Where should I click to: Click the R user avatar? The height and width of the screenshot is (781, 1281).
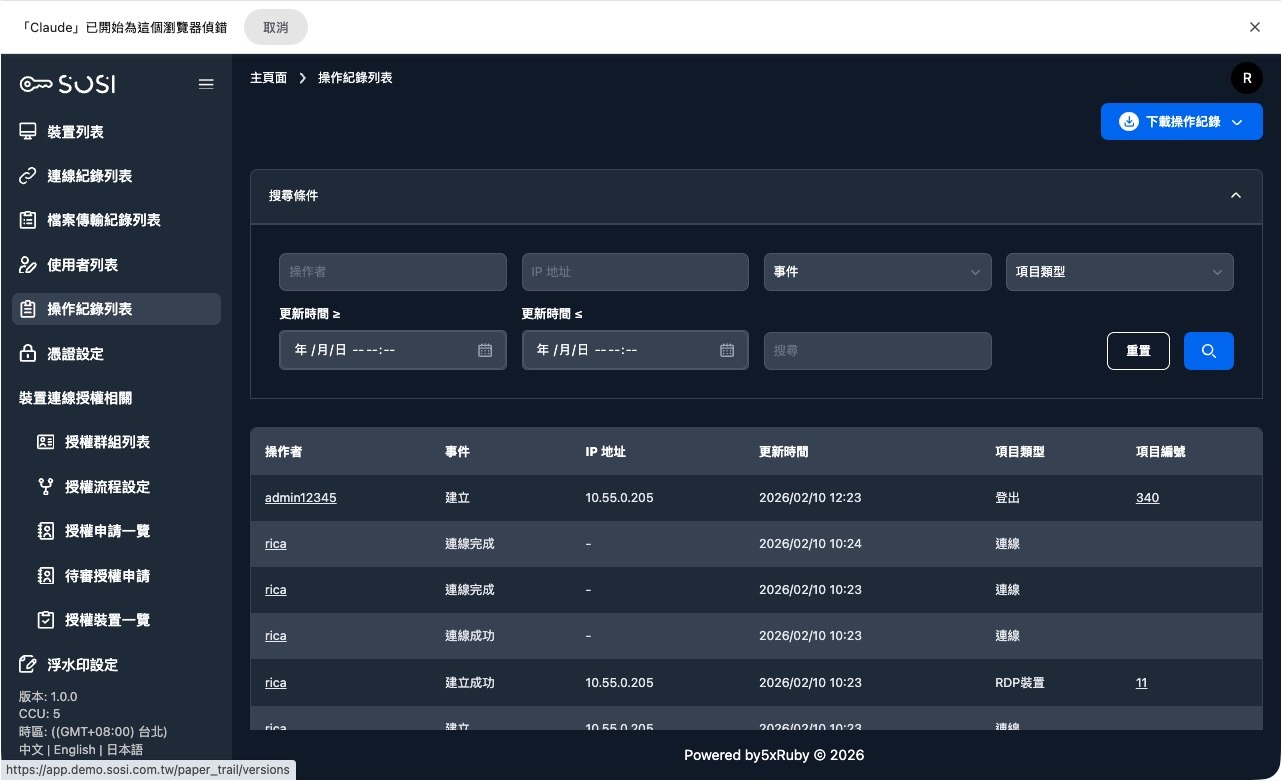(x=1246, y=78)
